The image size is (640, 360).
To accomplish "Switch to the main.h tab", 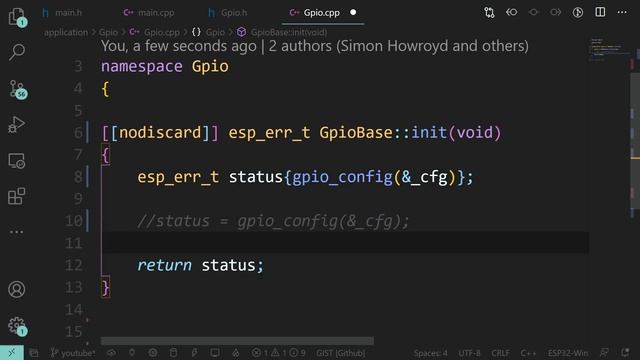I will click(62, 13).
